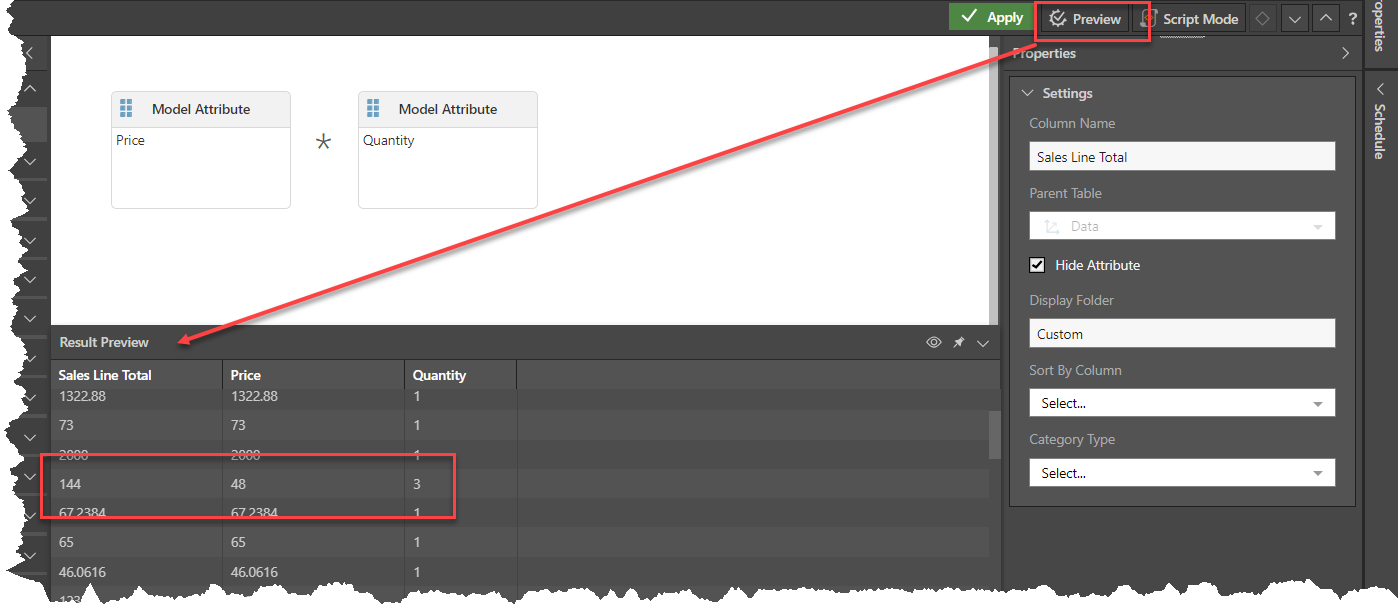Click the diamond icon in the toolbar

coord(1263,19)
